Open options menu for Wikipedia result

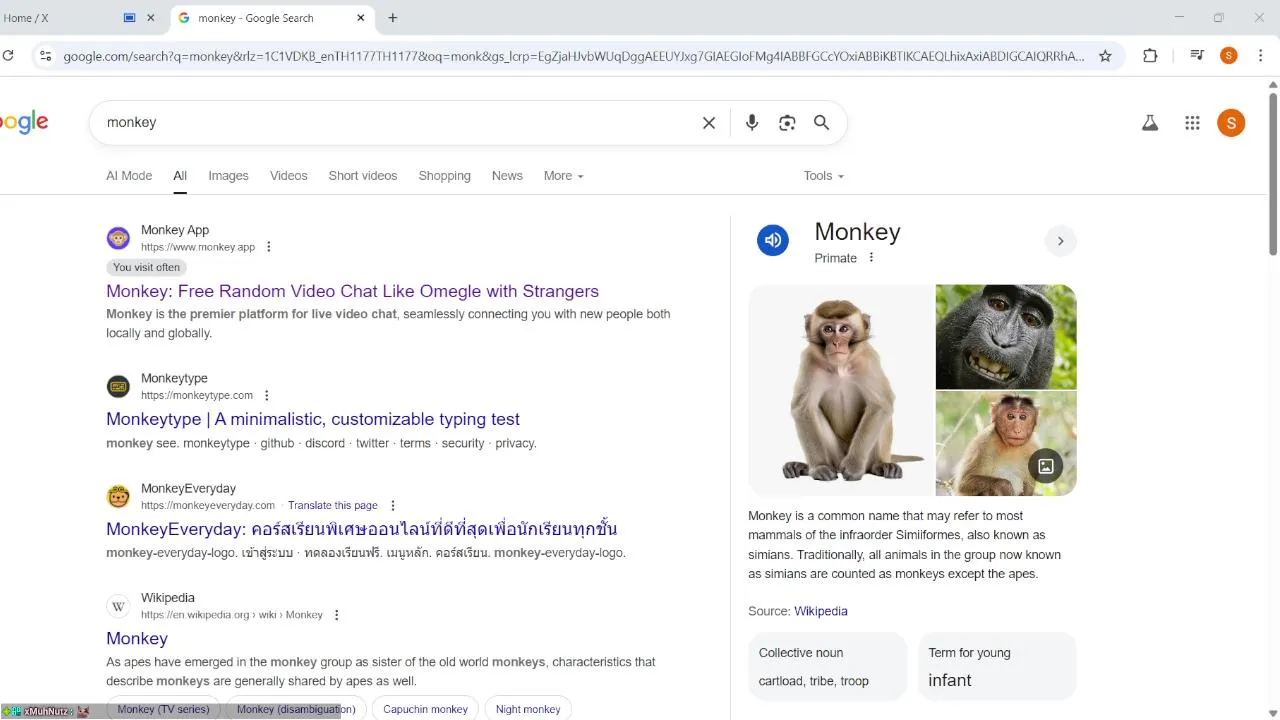336,615
